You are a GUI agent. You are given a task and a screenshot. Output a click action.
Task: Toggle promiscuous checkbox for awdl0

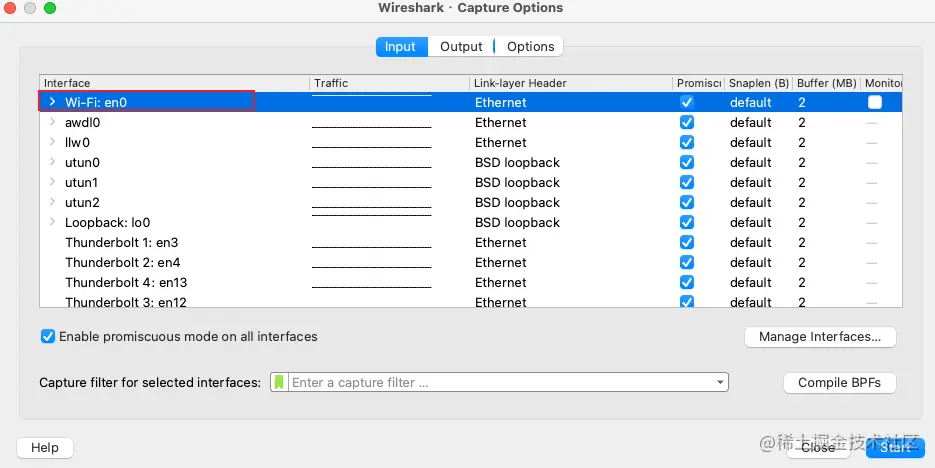pyautogui.click(x=687, y=122)
